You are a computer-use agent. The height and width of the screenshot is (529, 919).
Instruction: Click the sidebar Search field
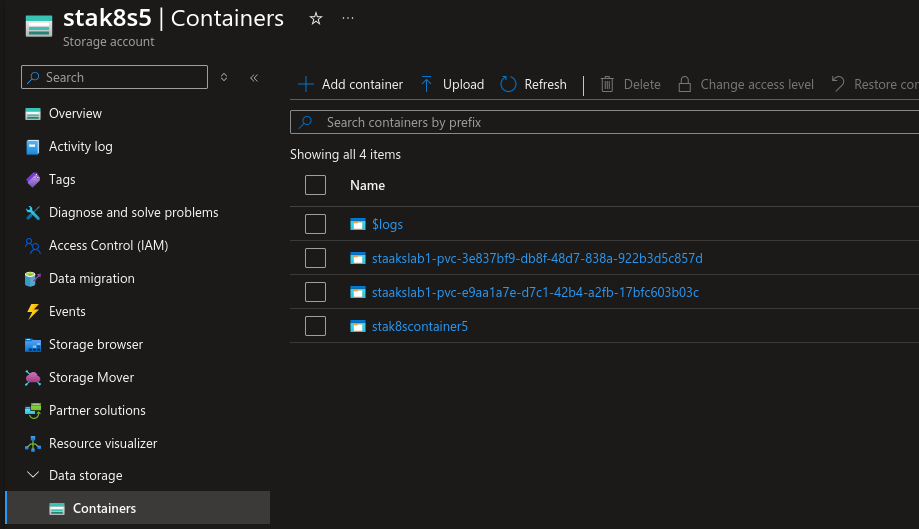114,77
